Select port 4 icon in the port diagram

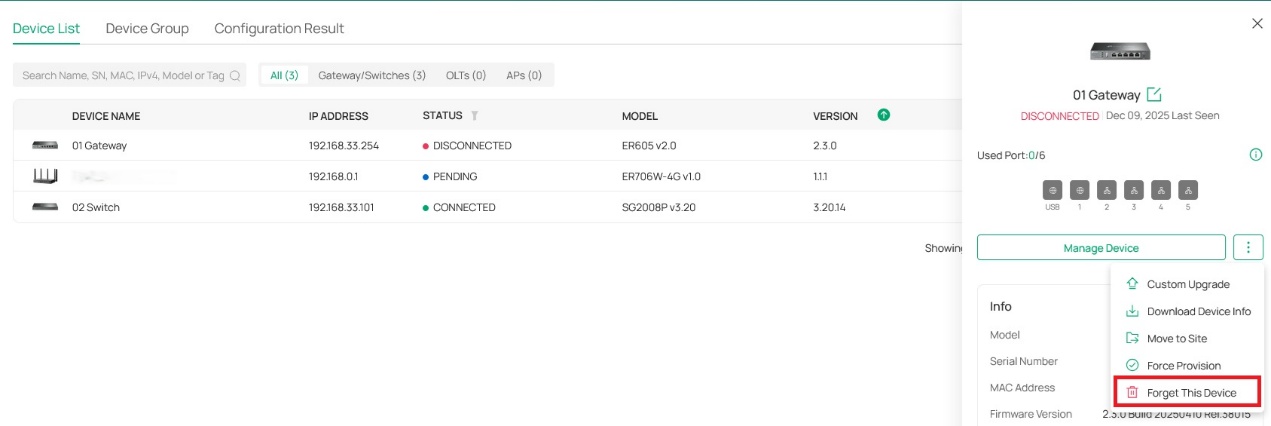click(x=1161, y=190)
